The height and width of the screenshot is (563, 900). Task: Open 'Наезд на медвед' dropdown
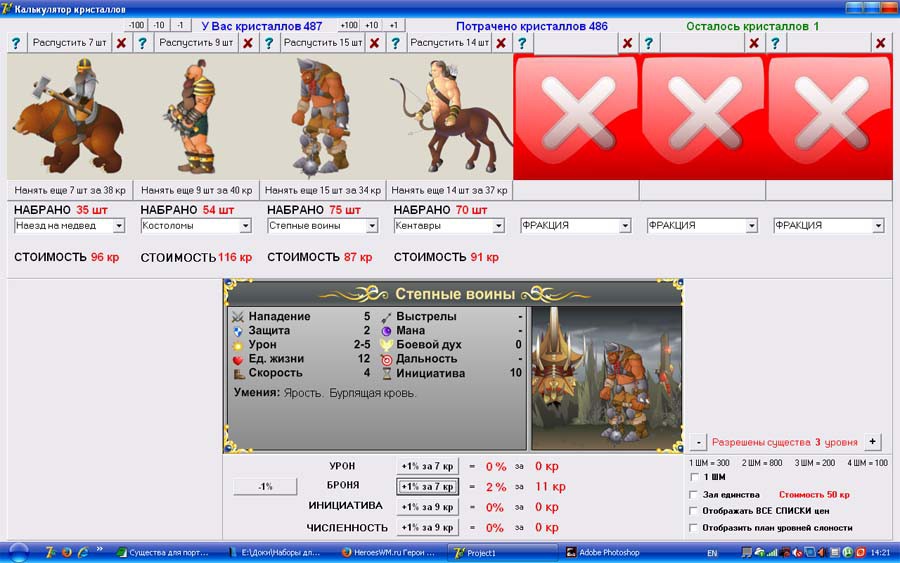[x=119, y=226]
